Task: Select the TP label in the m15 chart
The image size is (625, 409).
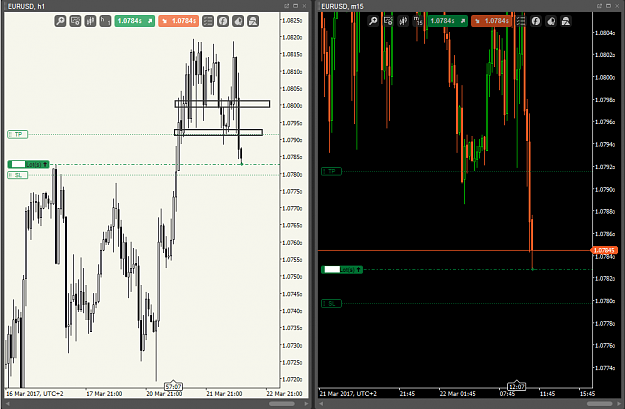Action: pyautogui.click(x=331, y=171)
